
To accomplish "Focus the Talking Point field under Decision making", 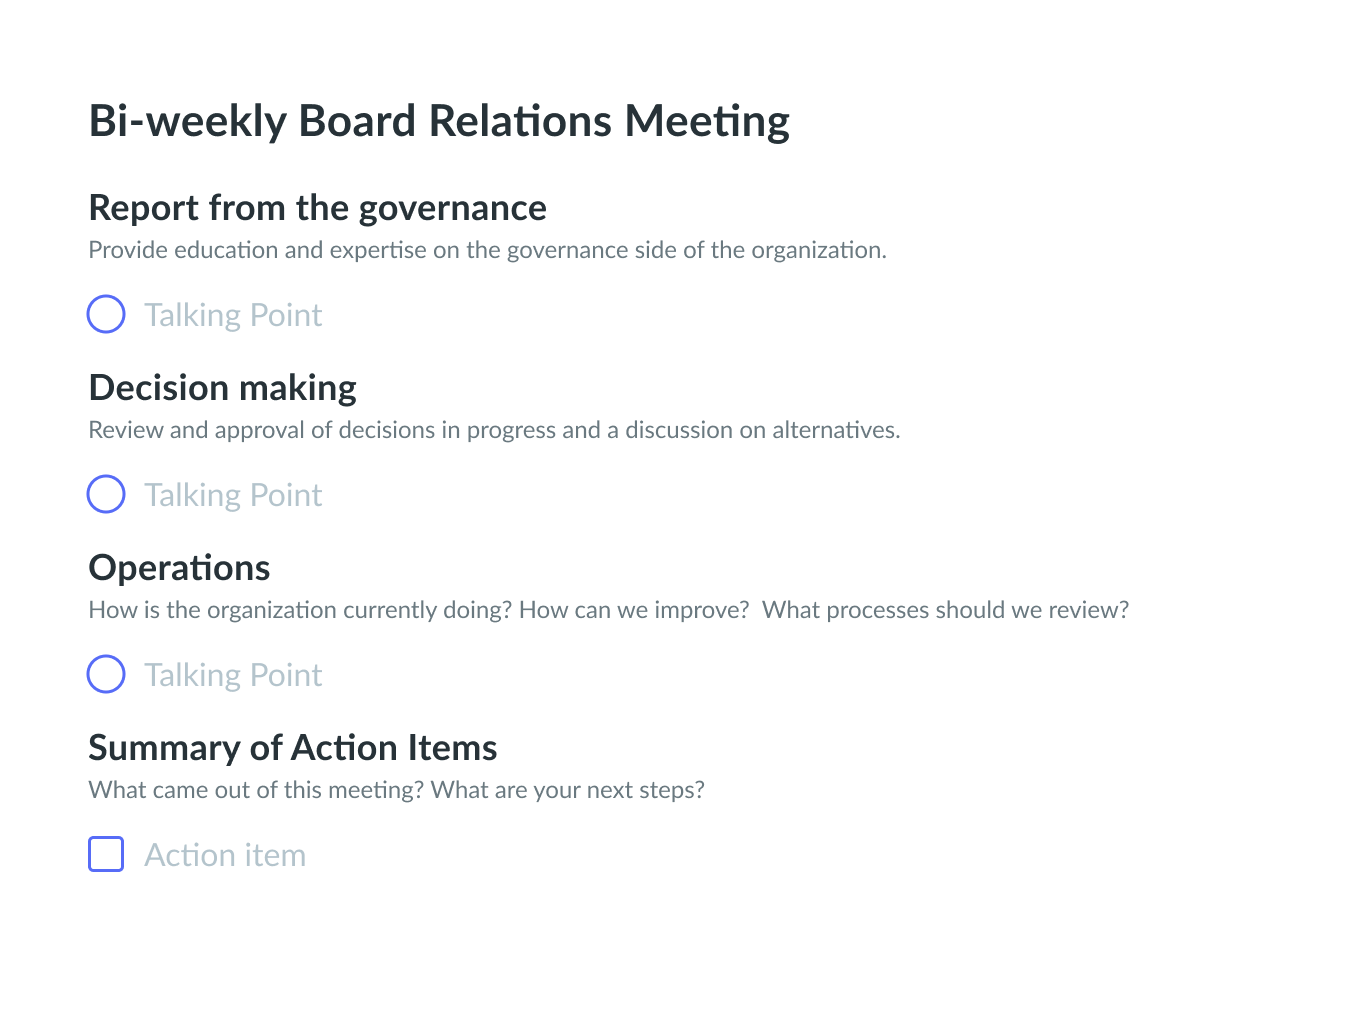I will [233, 495].
